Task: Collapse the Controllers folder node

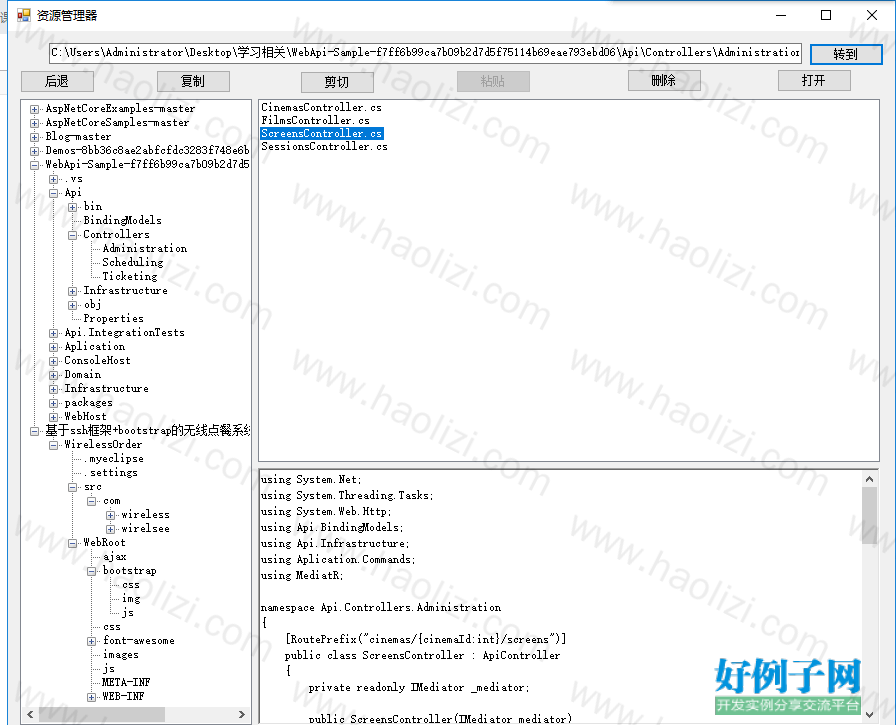Action: 73,235
